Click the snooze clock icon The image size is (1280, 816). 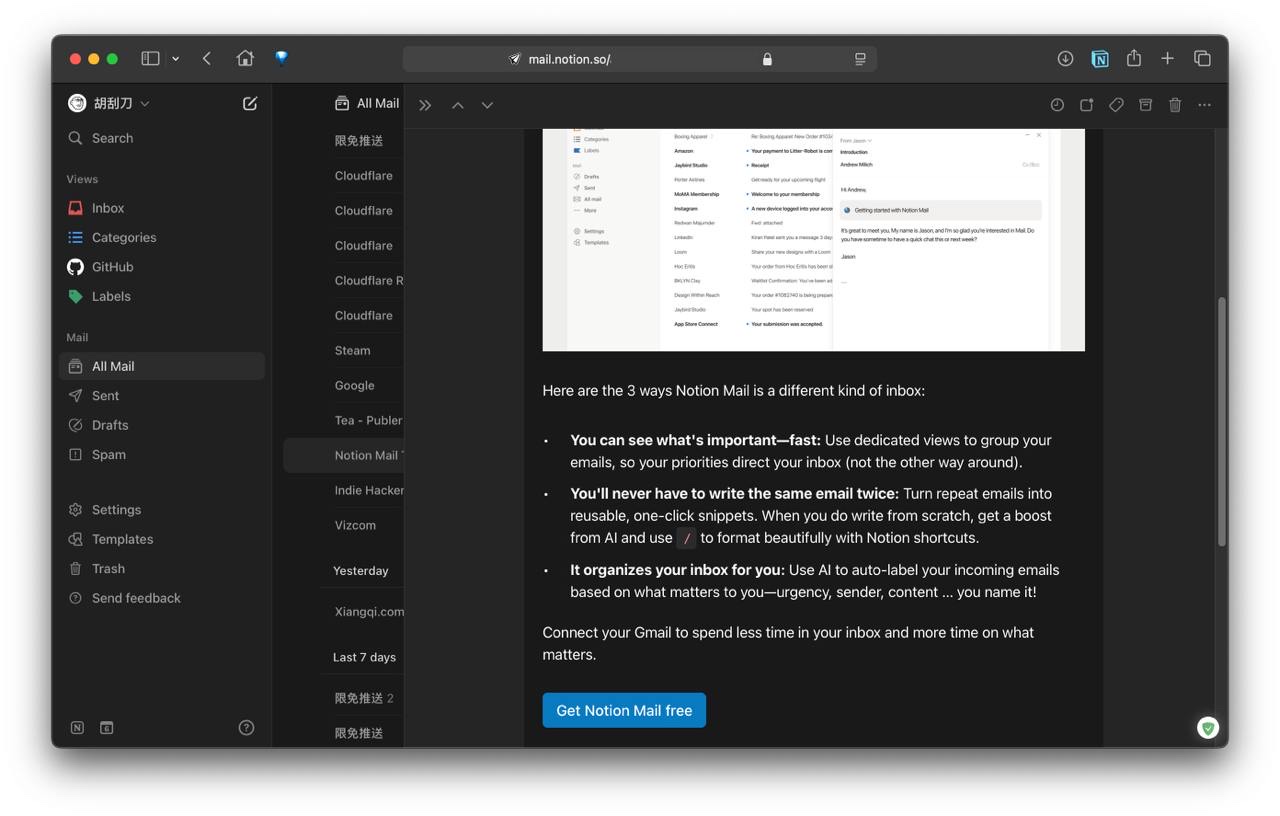pyautogui.click(x=1057, y=105)
